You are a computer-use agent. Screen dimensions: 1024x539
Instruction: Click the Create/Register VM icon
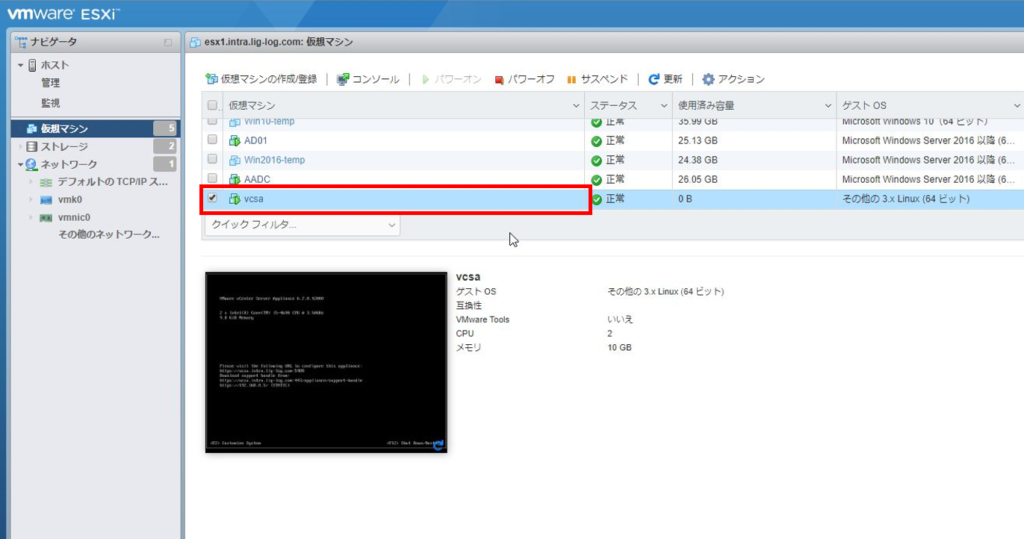tap(212, 79)
